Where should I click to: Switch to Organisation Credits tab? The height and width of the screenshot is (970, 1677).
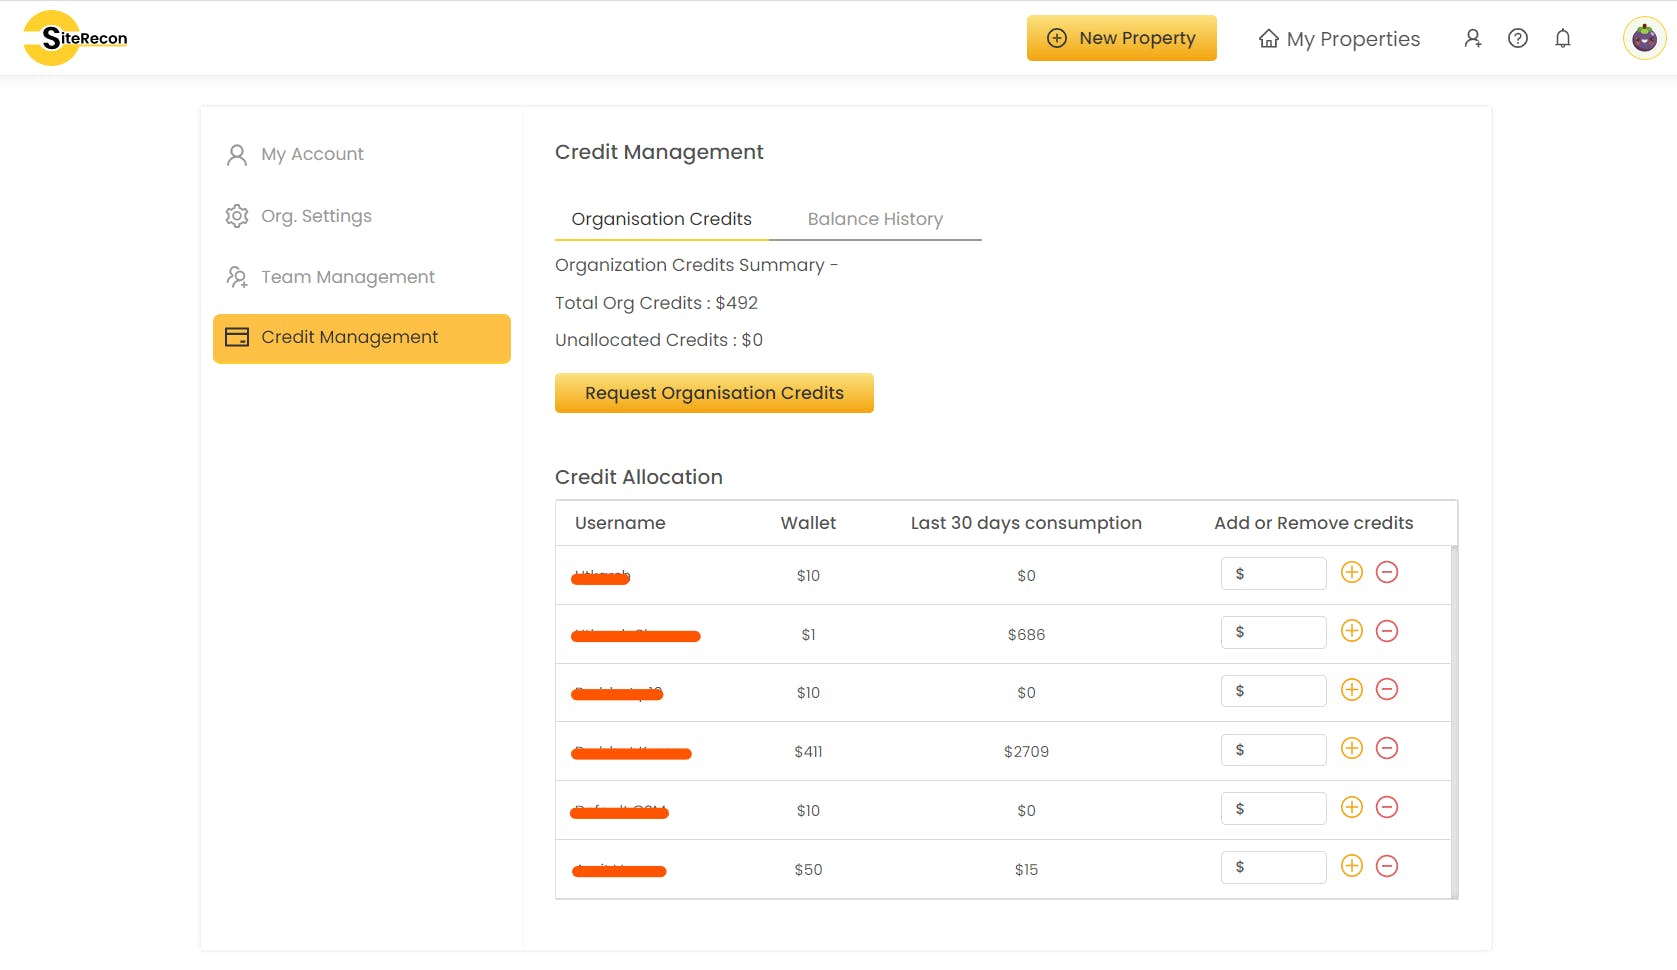661,219
